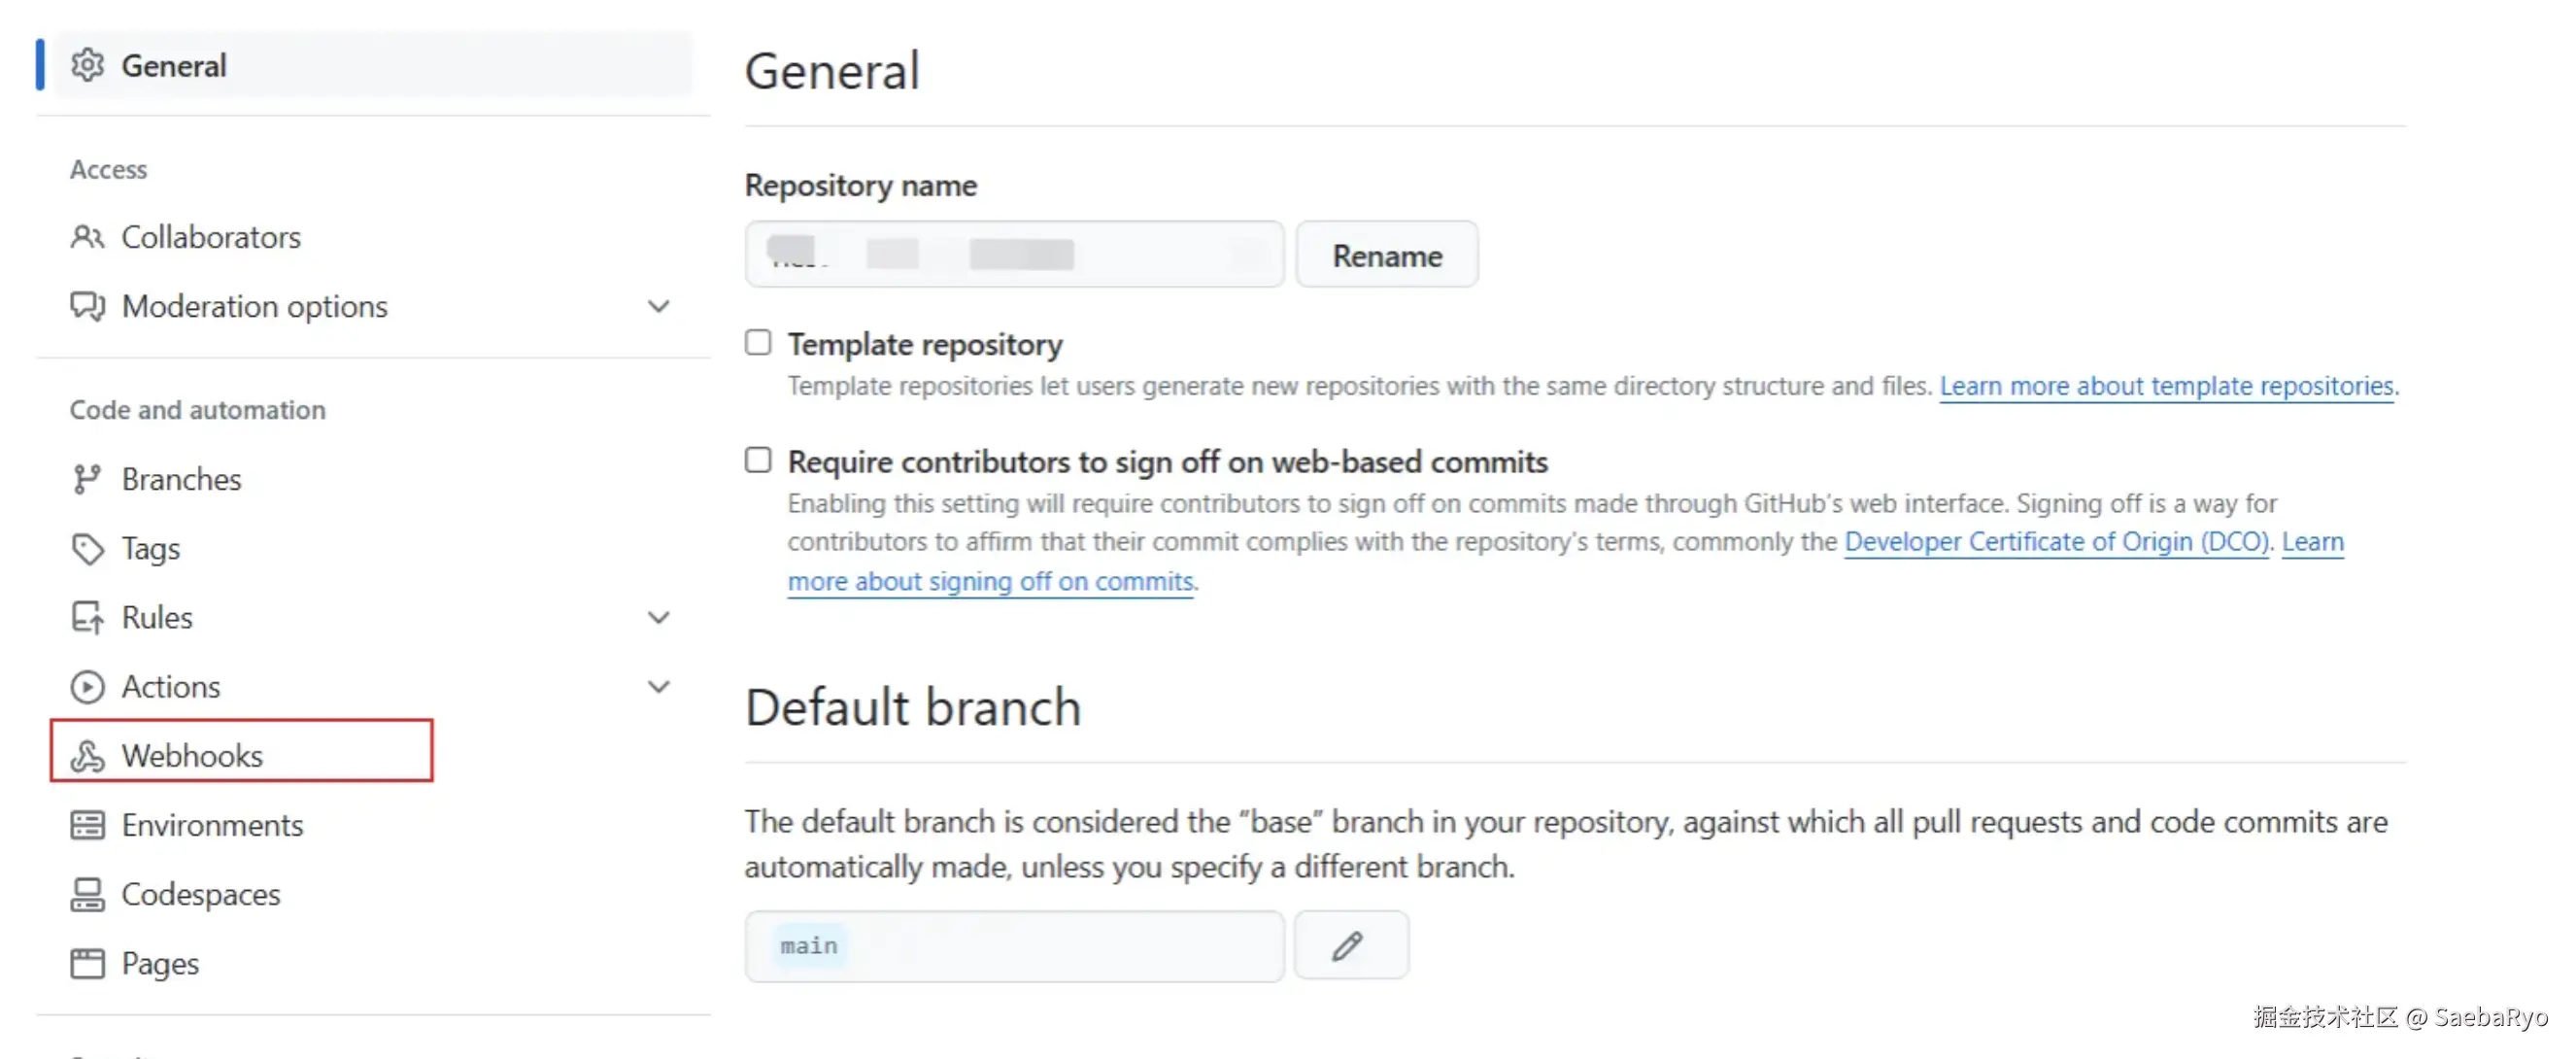Open the Collaborators settings page
2576x1059 pixels.
coord(211,237)
